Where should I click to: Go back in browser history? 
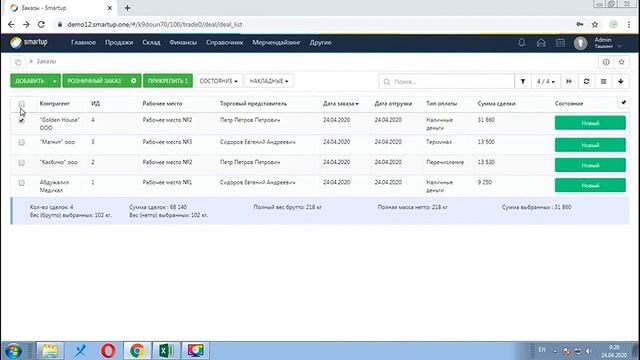click(x=11, y=24)
